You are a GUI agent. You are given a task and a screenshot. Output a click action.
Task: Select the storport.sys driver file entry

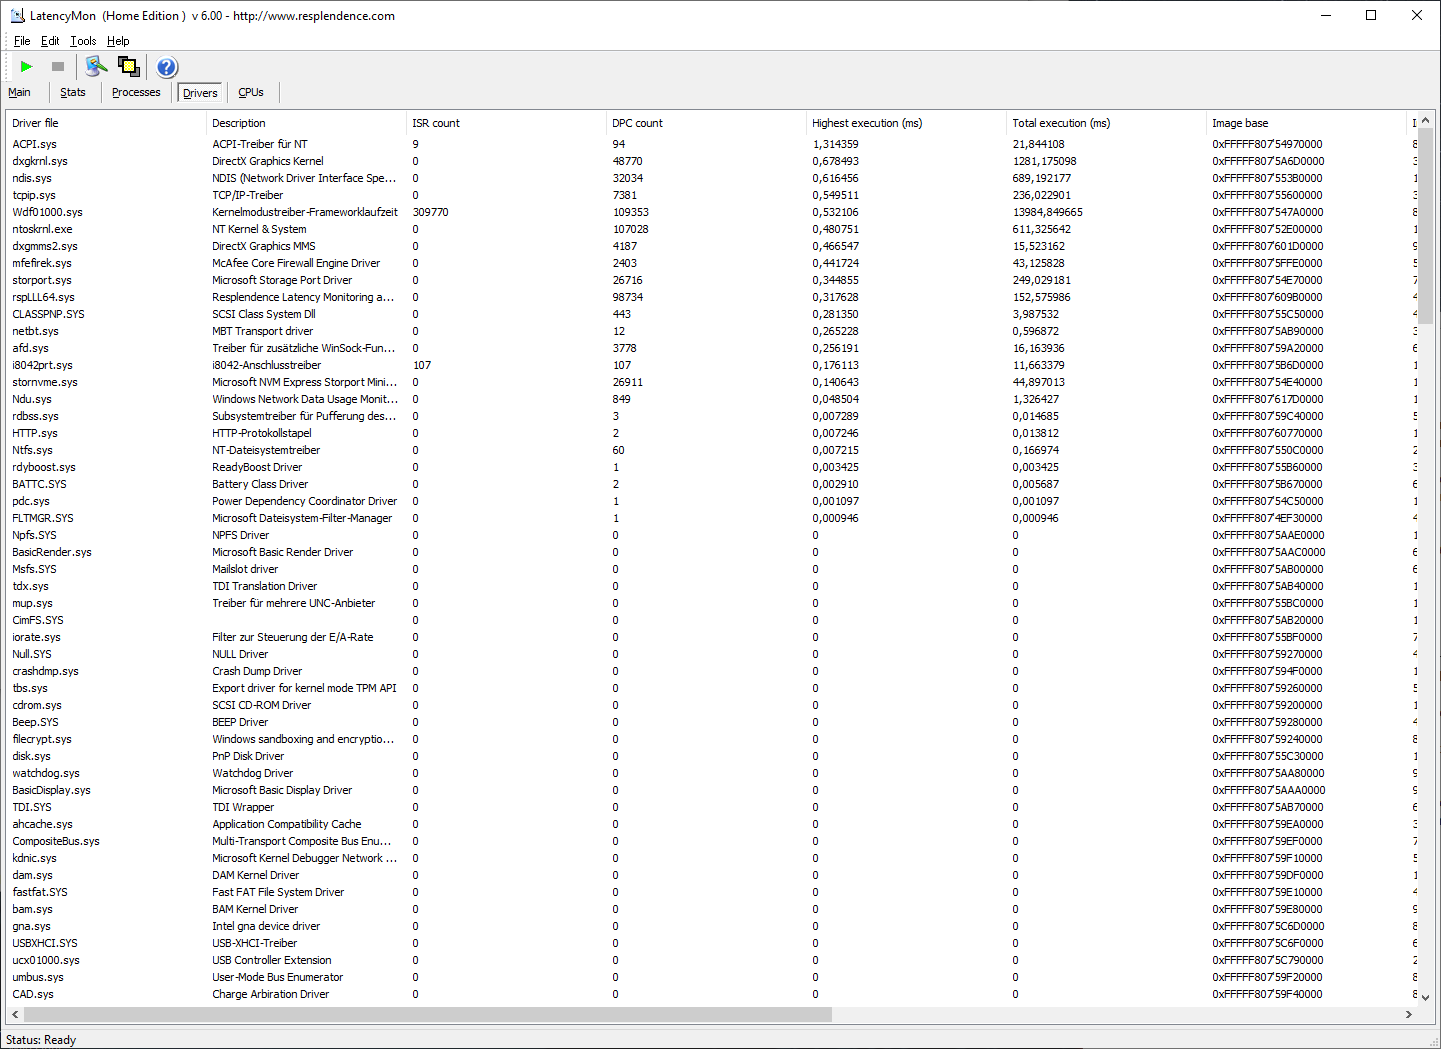coord(42,280)
